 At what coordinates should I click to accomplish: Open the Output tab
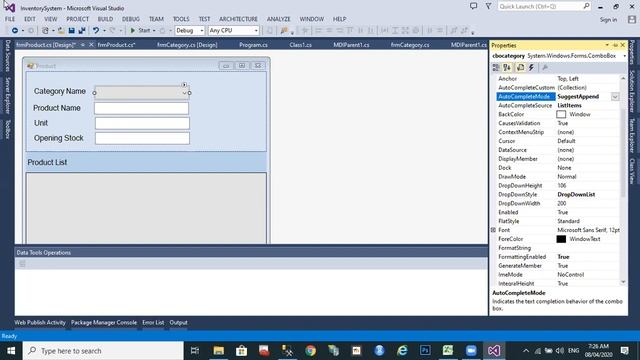coord(178,322)
